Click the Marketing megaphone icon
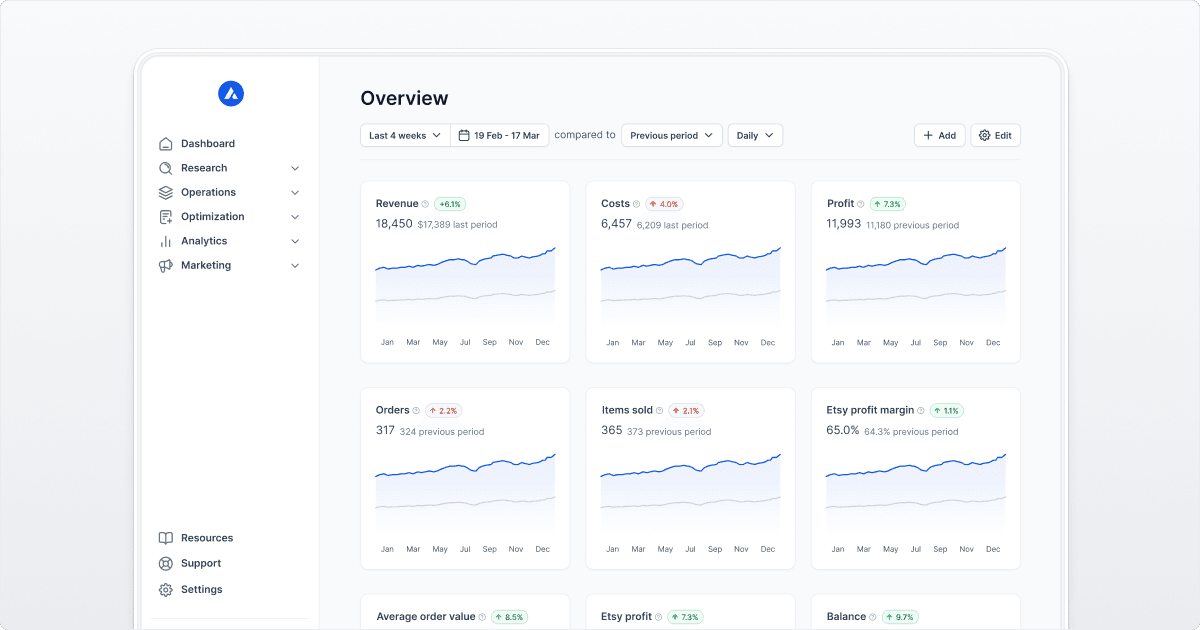 (166, 265)
